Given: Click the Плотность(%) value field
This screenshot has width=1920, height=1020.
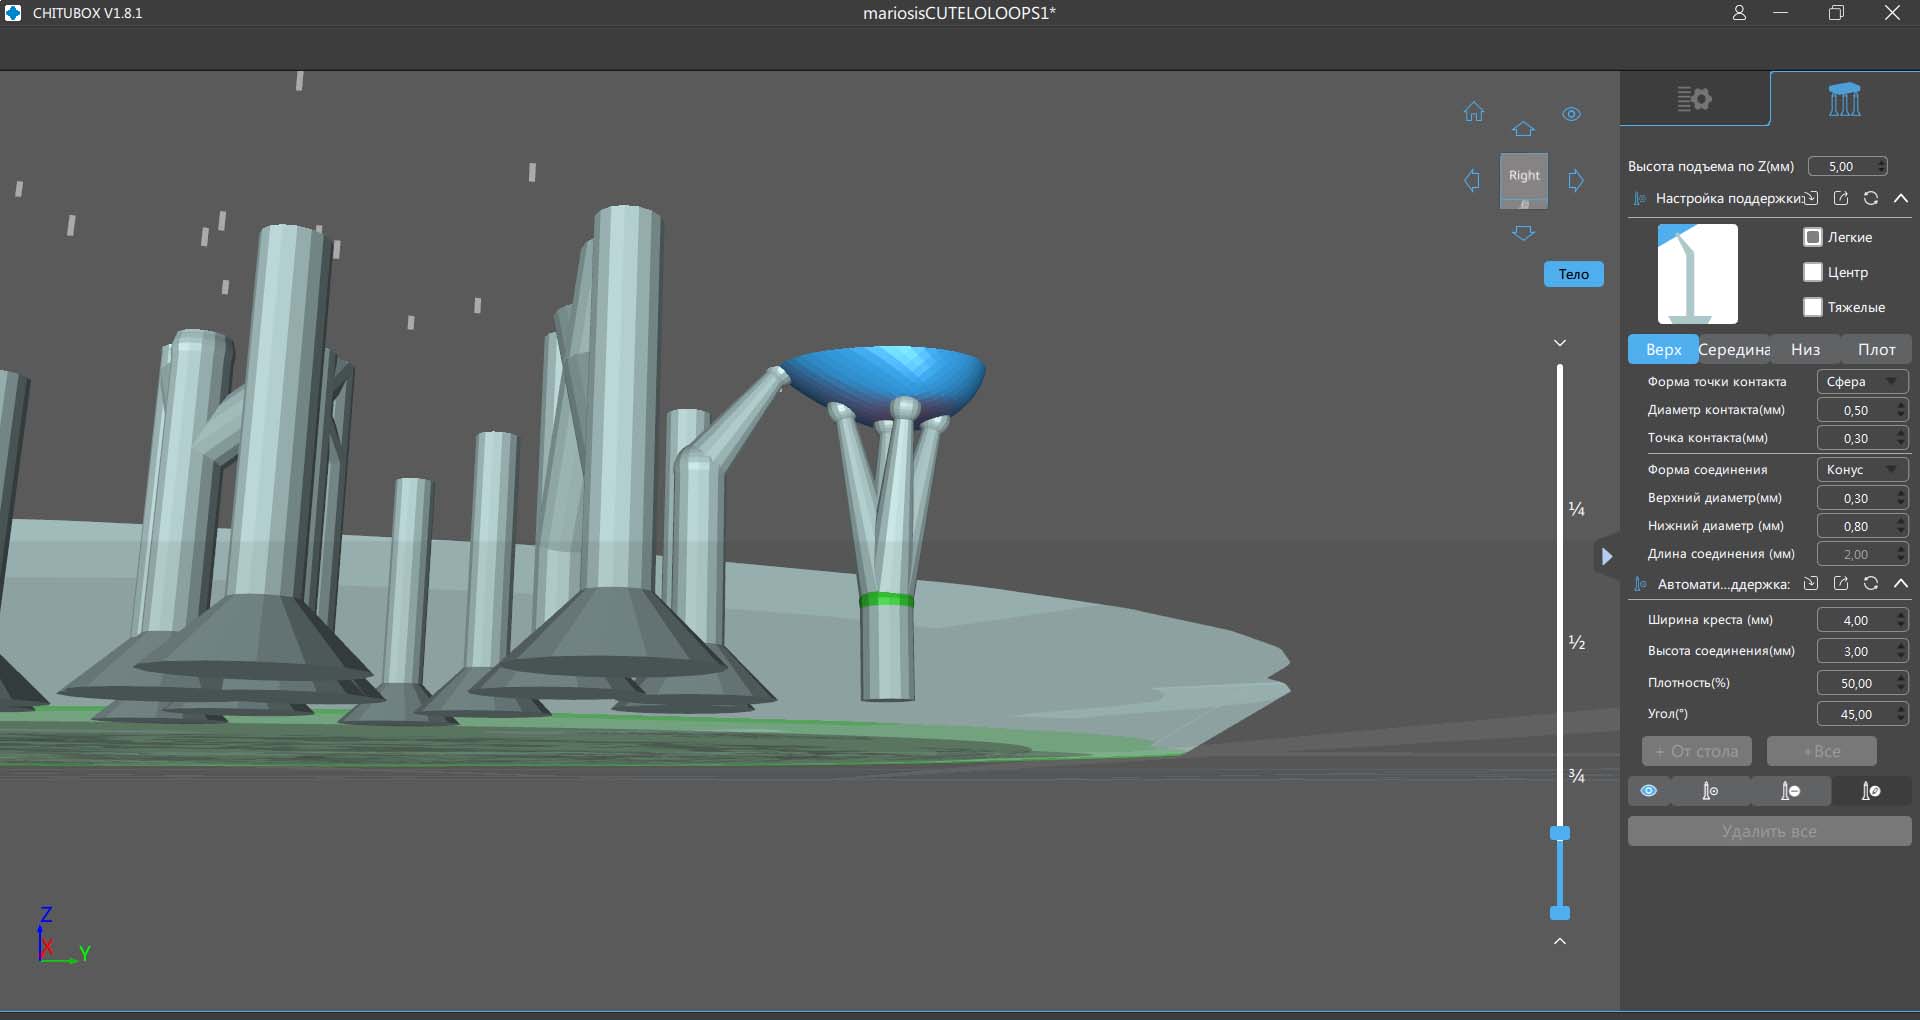Looking at the screenshot, I should [x=1856, y=683].
